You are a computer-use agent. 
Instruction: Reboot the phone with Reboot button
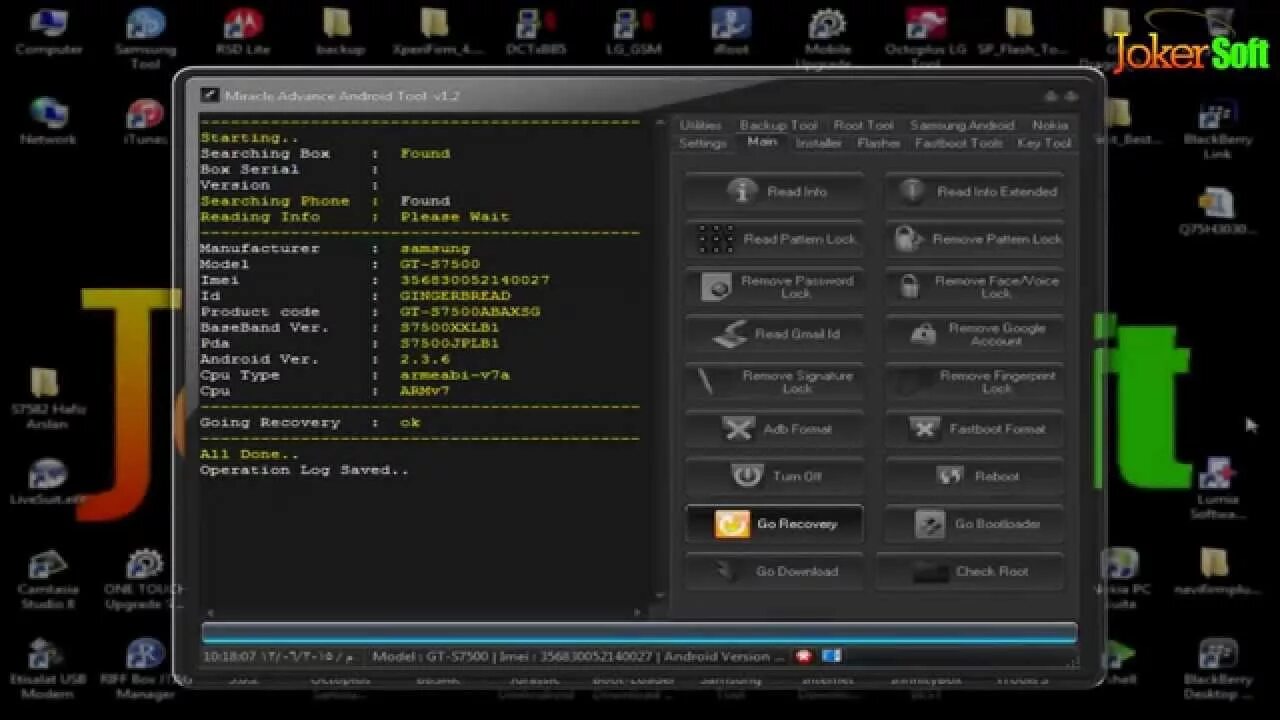pos(974,476)
